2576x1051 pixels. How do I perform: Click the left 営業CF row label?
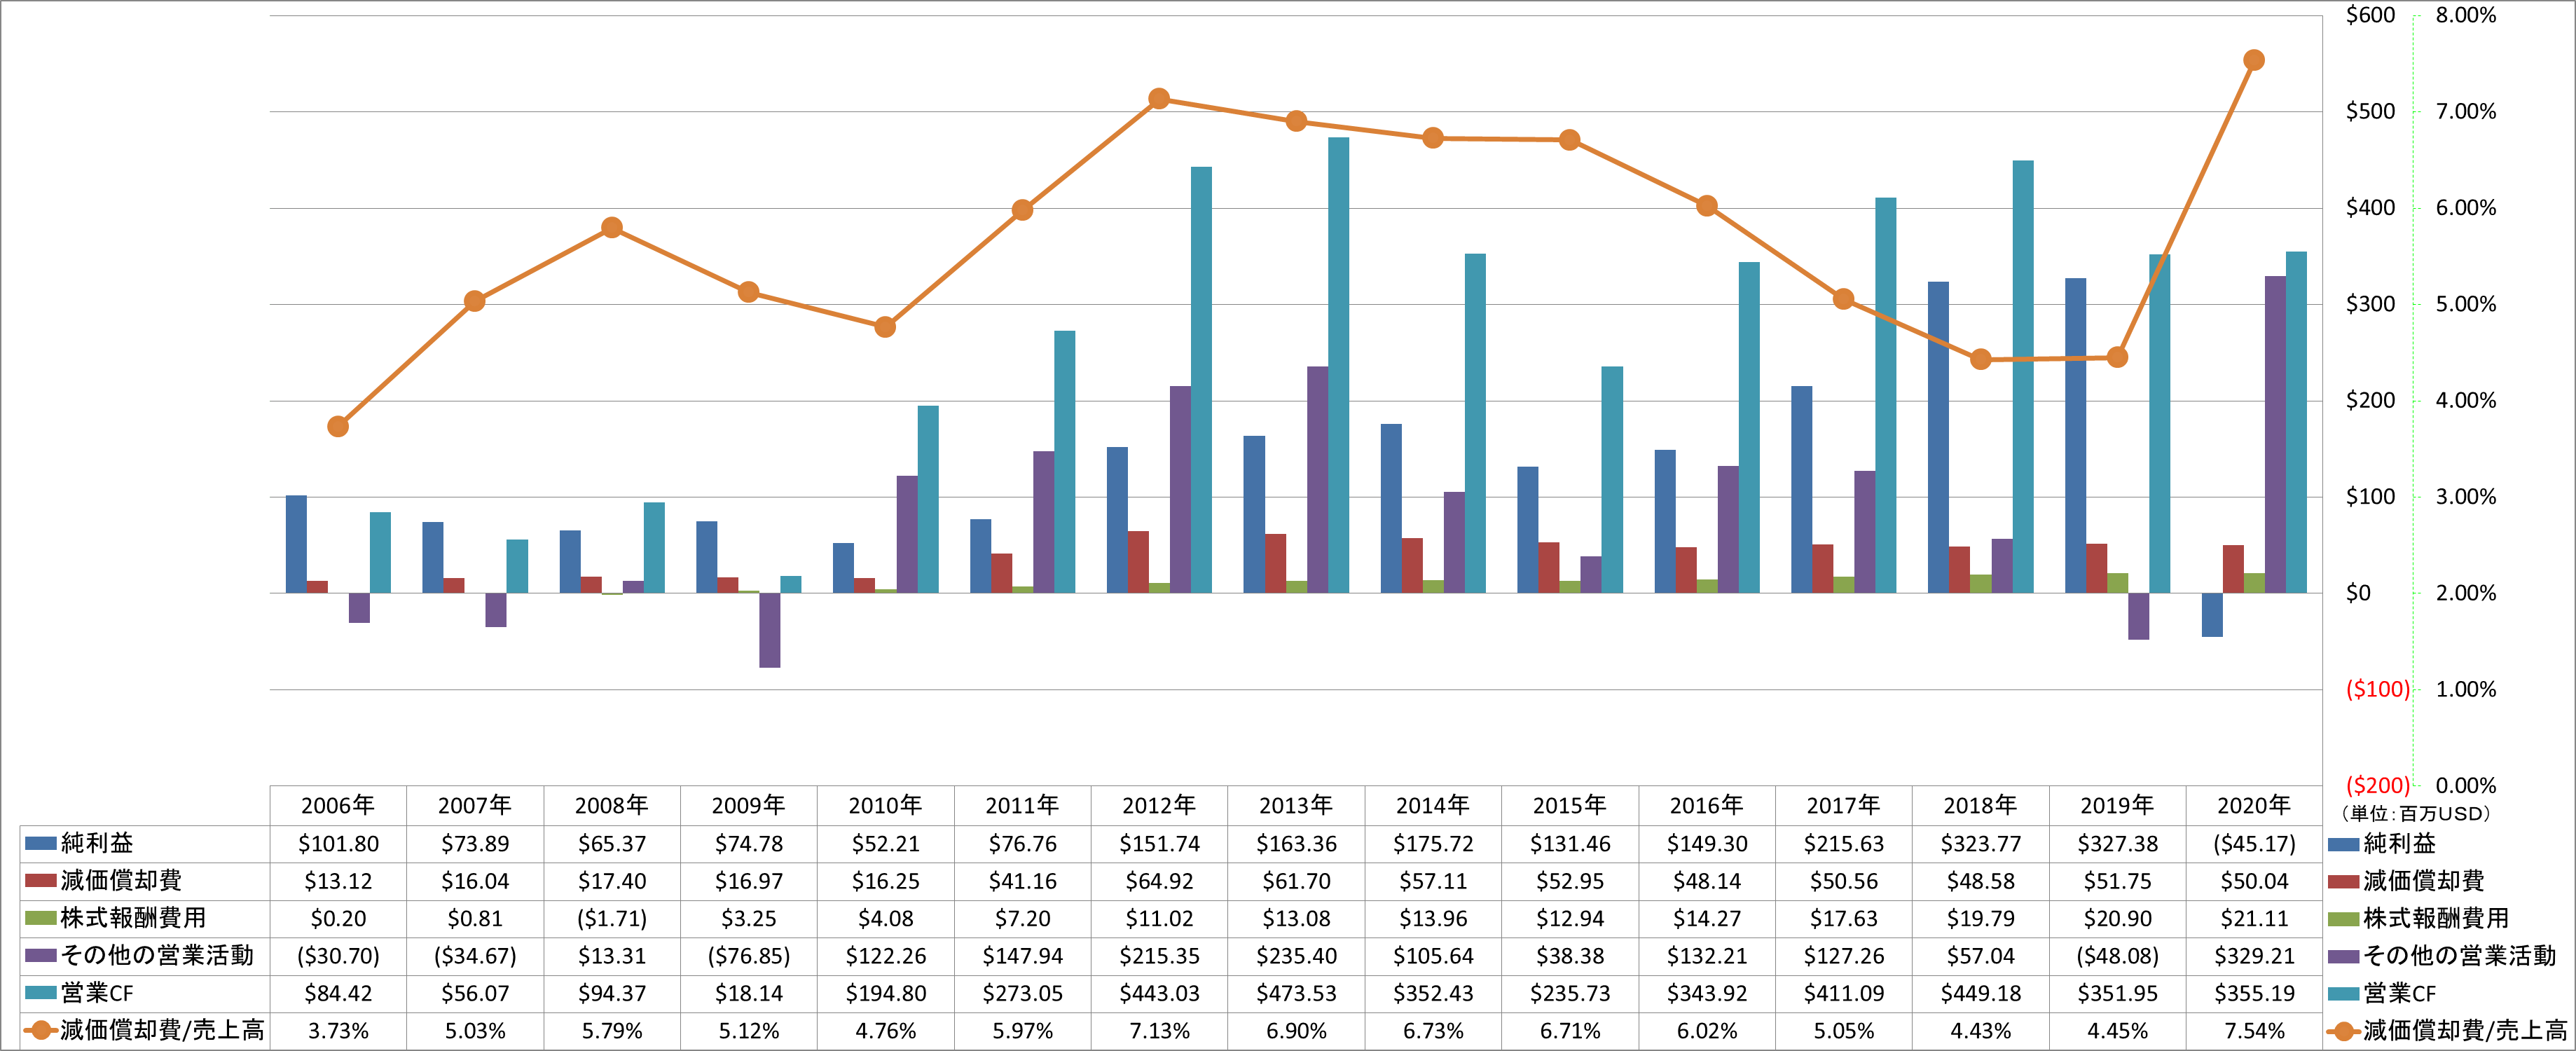click(x=97, y=993)
